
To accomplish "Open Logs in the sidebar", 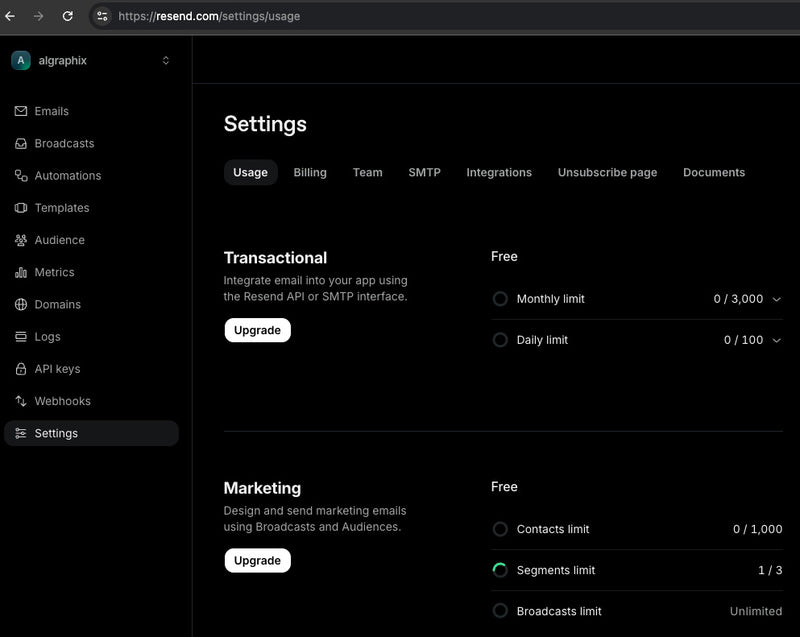I will coord(91,337).
